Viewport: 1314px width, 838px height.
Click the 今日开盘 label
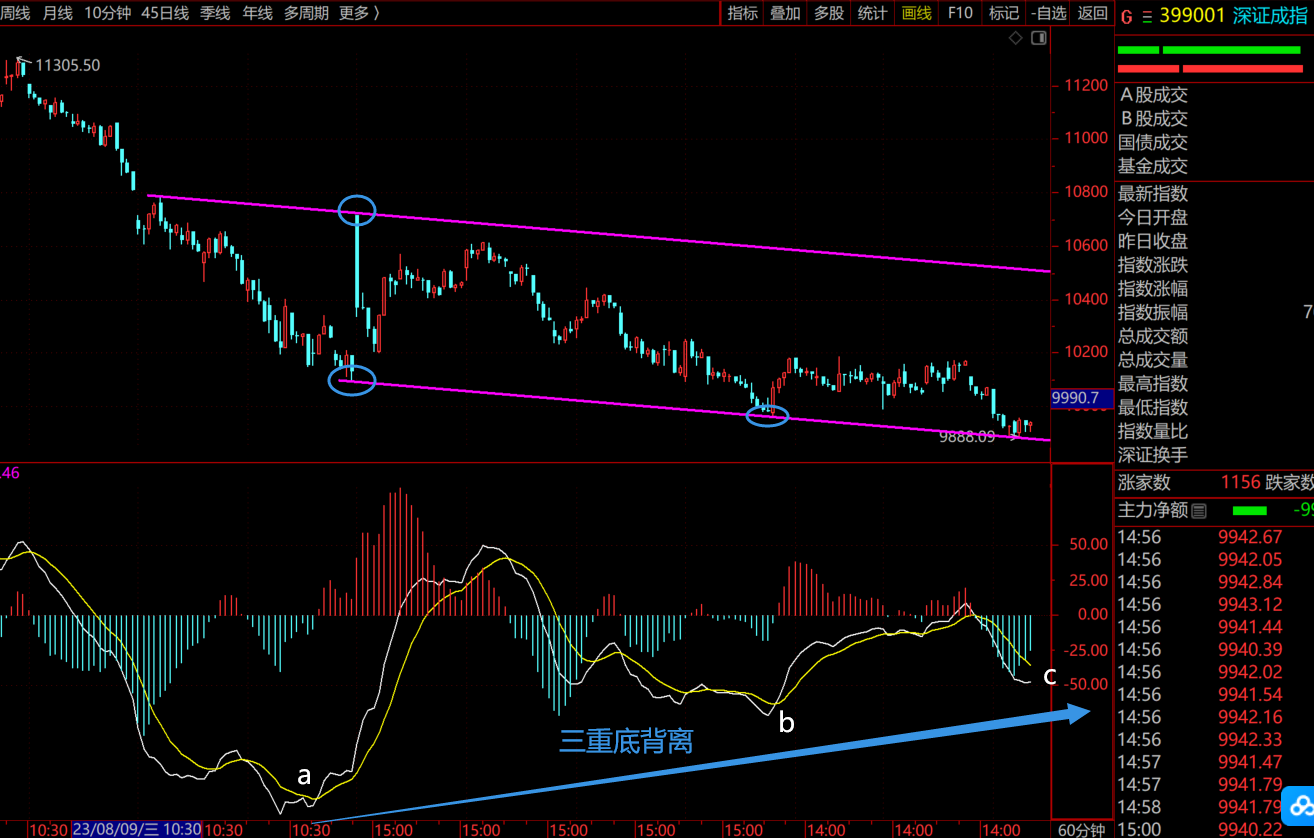point(1153,217)
